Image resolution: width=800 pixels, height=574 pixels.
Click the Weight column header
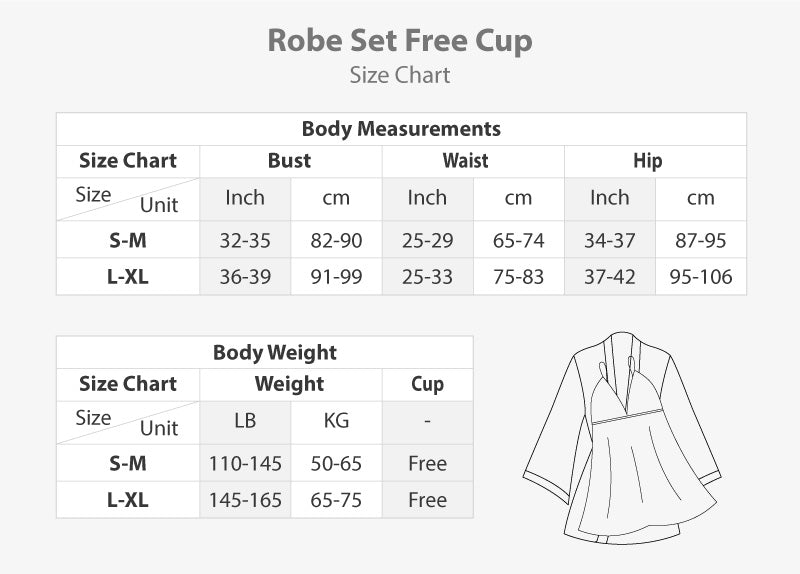point(290,384)
